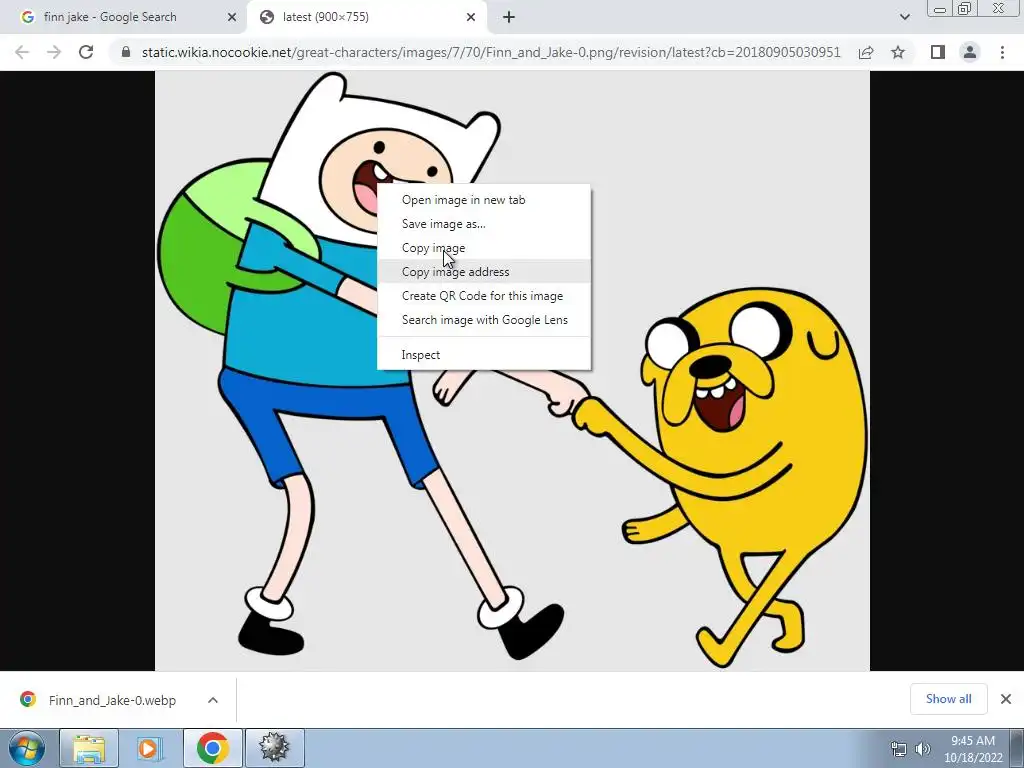This screenshot has width=1024, height=768.
Task: Choose 'Save image as...' from context menu
Action: (484, 224)
